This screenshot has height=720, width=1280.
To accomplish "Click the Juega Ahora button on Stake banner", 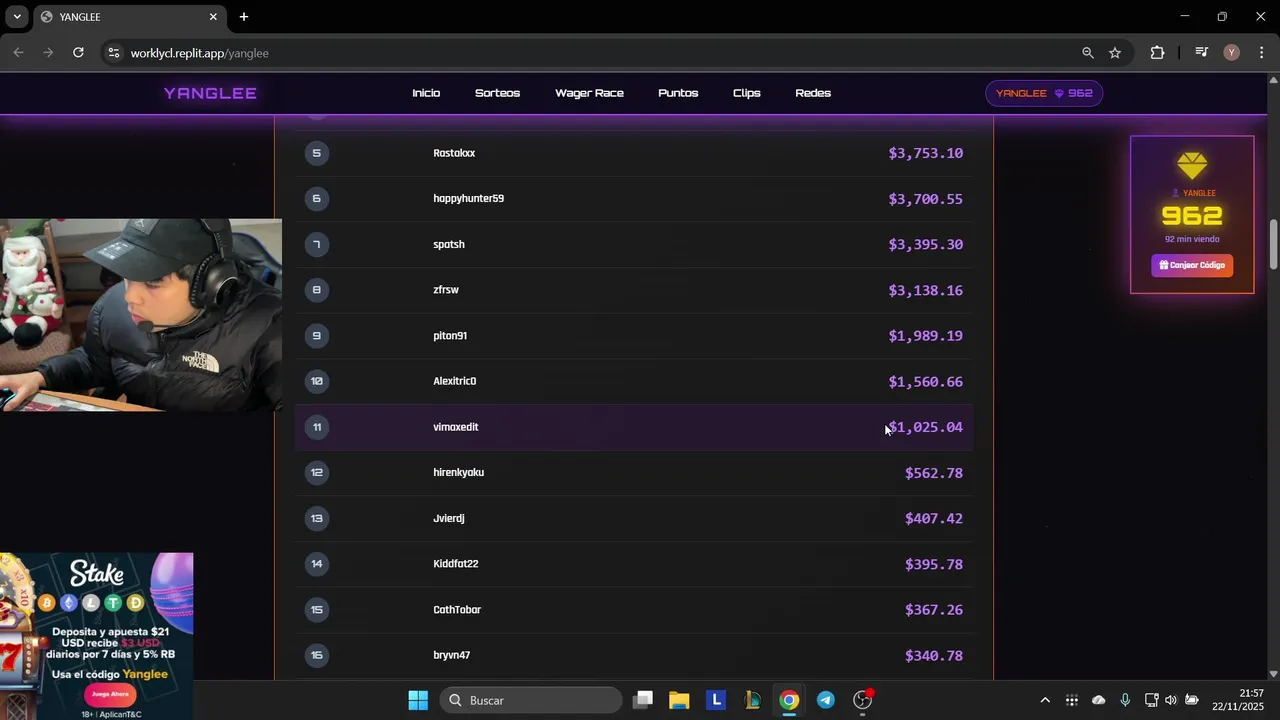I will (111, 693).
